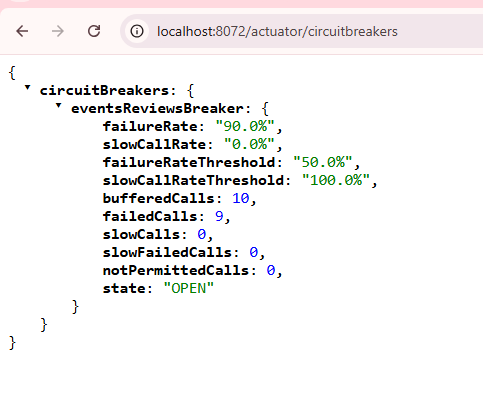Click the failureRate value "90.0%"
This screenshot has width=483, height=414.
coord(245,126)
